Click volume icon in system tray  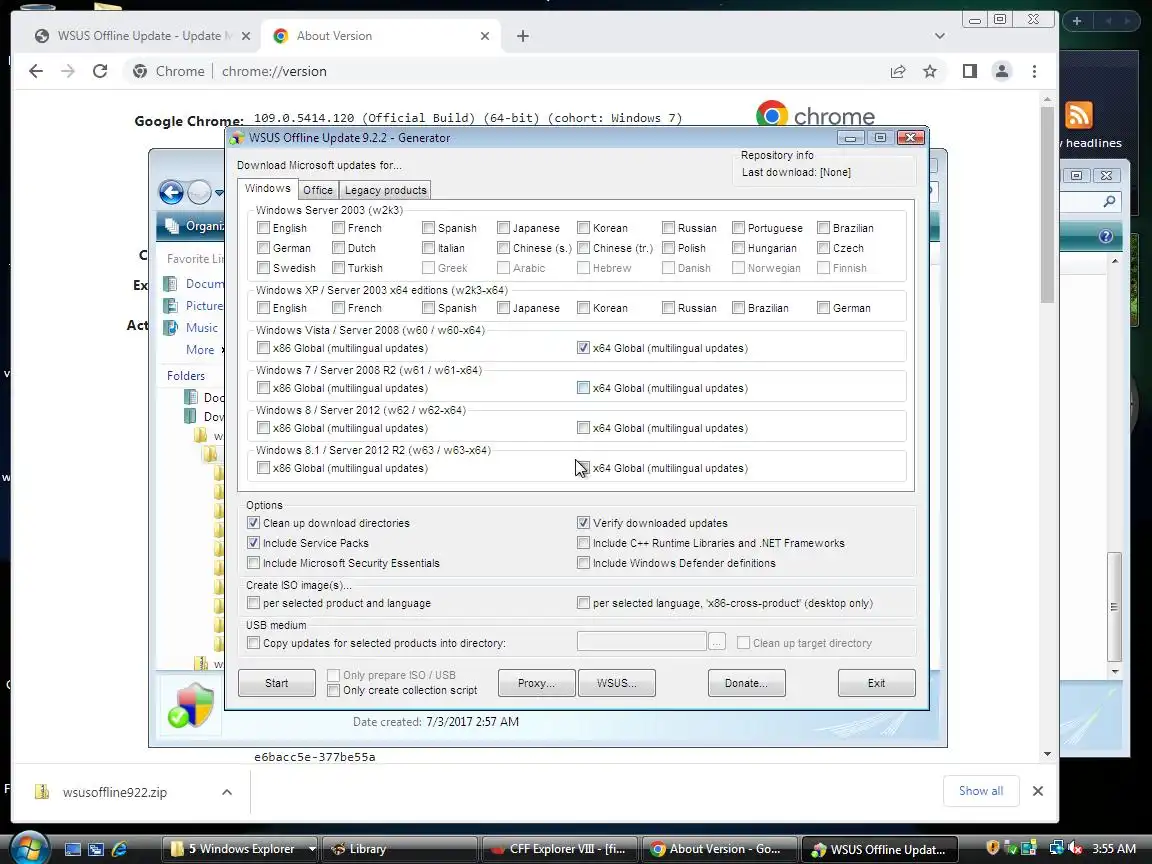pyautogui.click(x=1075, y=848)
